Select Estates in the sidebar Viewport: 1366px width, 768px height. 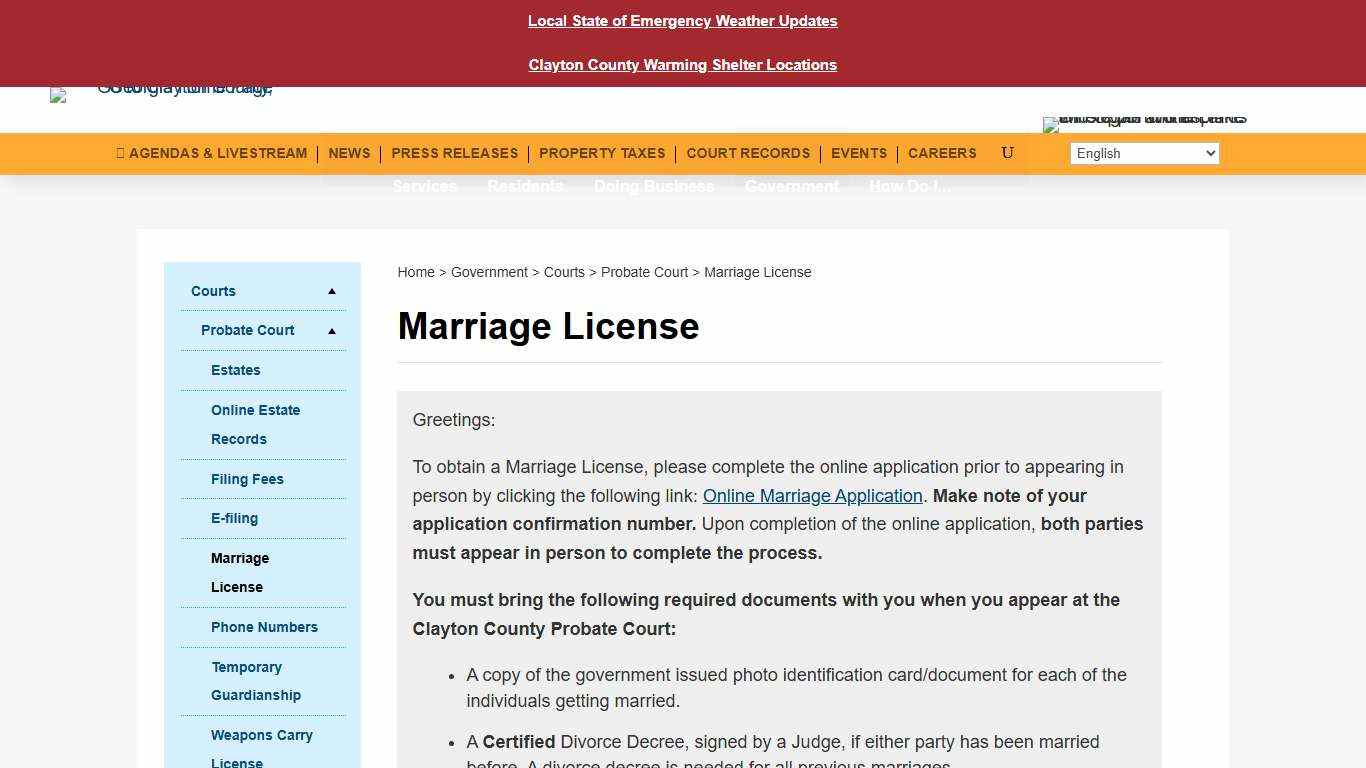click(236, 370)
